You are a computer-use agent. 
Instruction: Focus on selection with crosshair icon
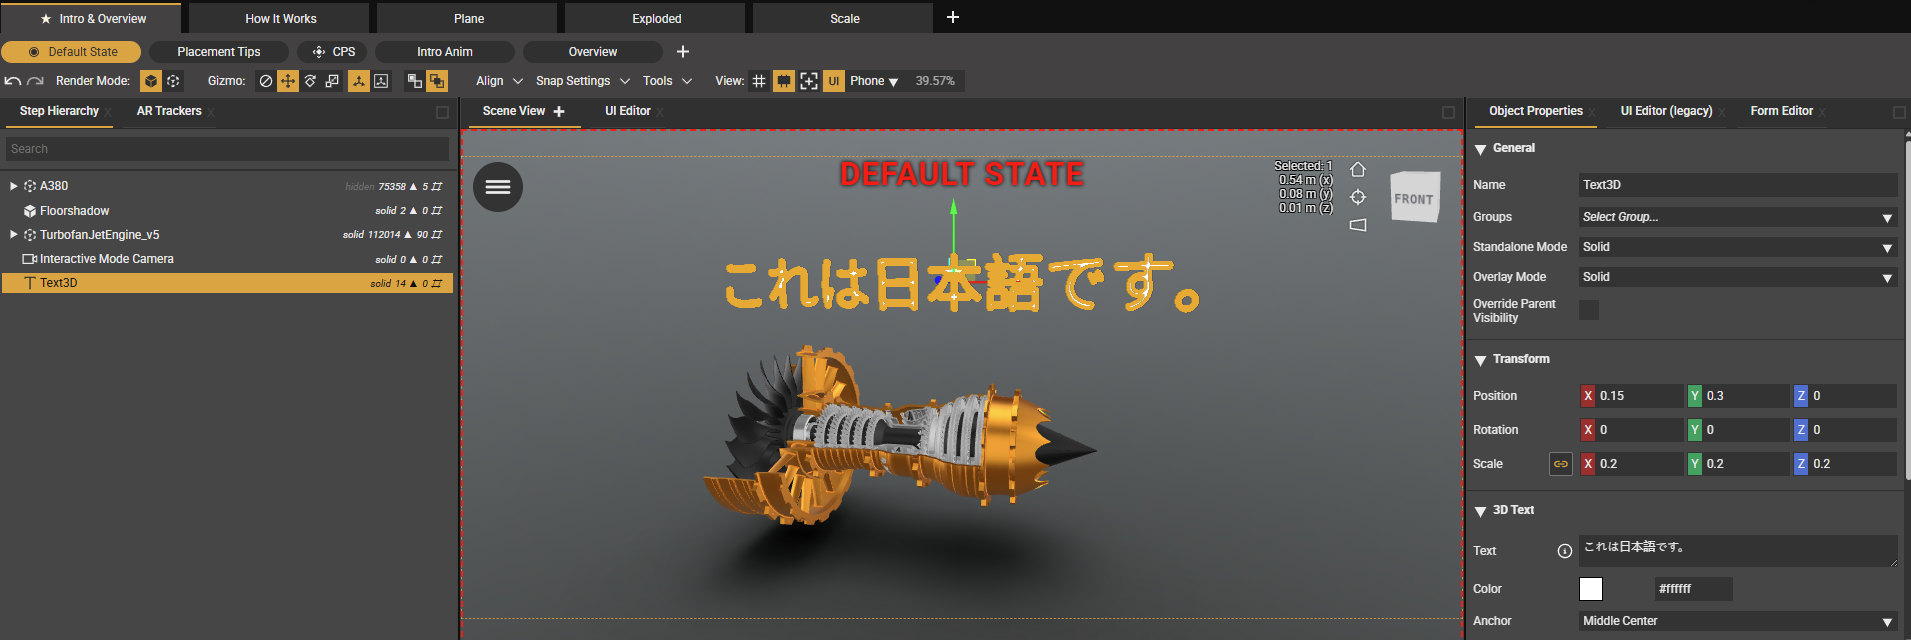(x=1358, y=197)
